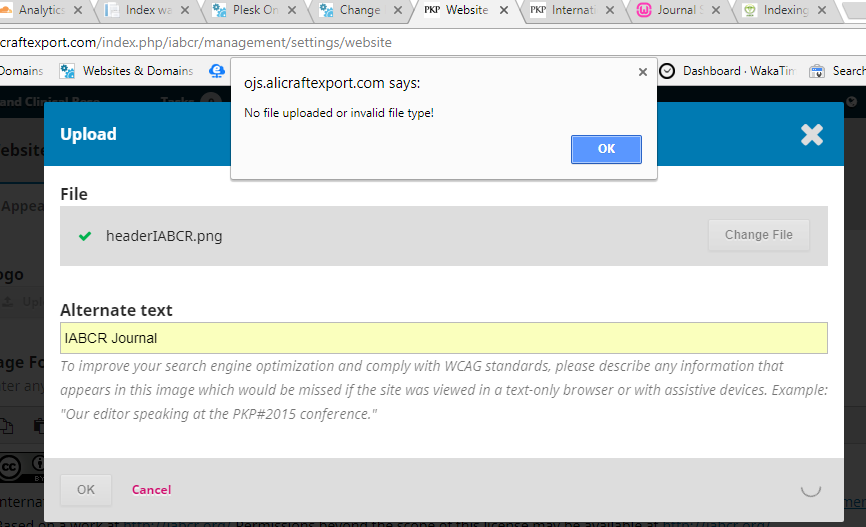Click OK in the alert dialog

pos(606,149)
